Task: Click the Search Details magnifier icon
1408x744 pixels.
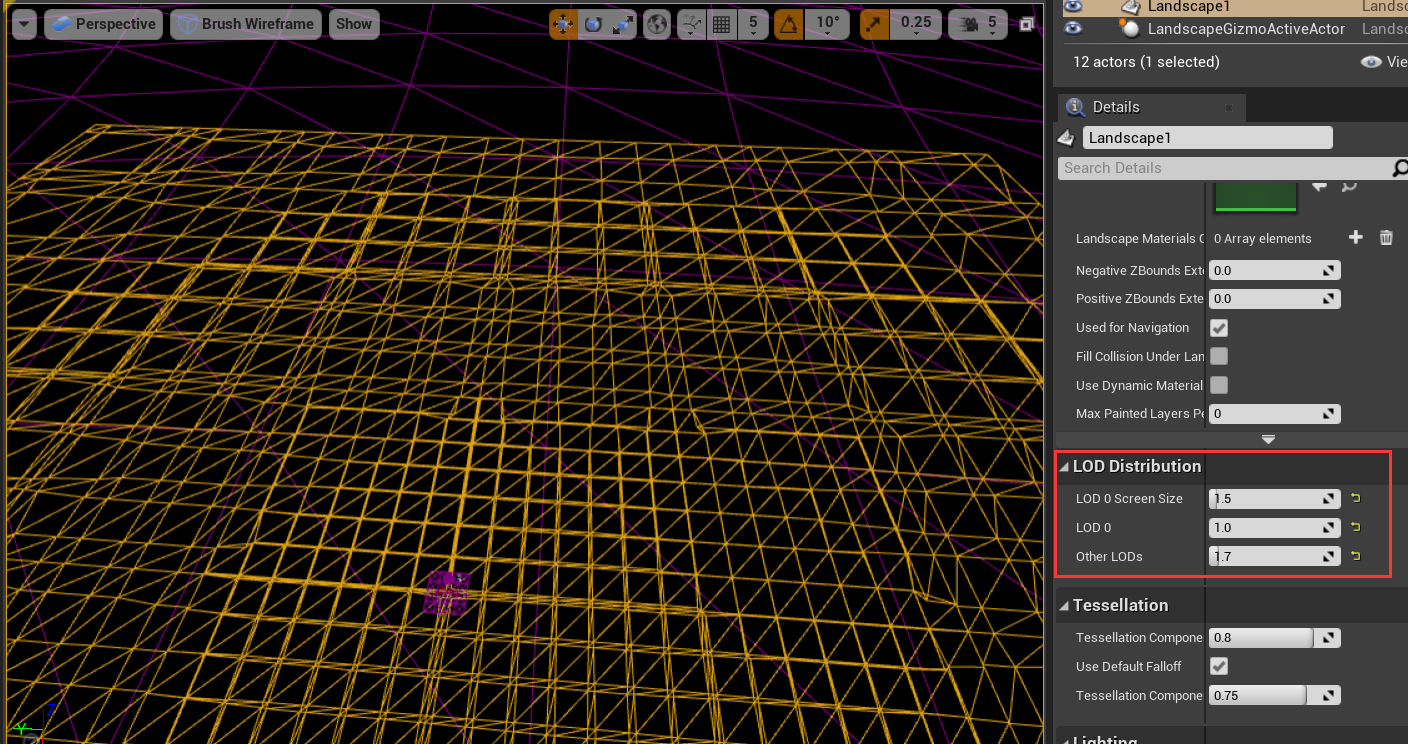Action: [1400, 168]
